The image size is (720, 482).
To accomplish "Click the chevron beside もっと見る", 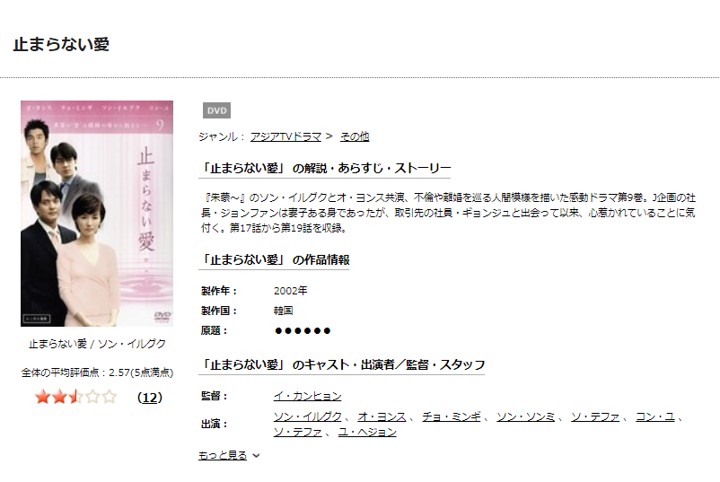I will coord(256,456).
